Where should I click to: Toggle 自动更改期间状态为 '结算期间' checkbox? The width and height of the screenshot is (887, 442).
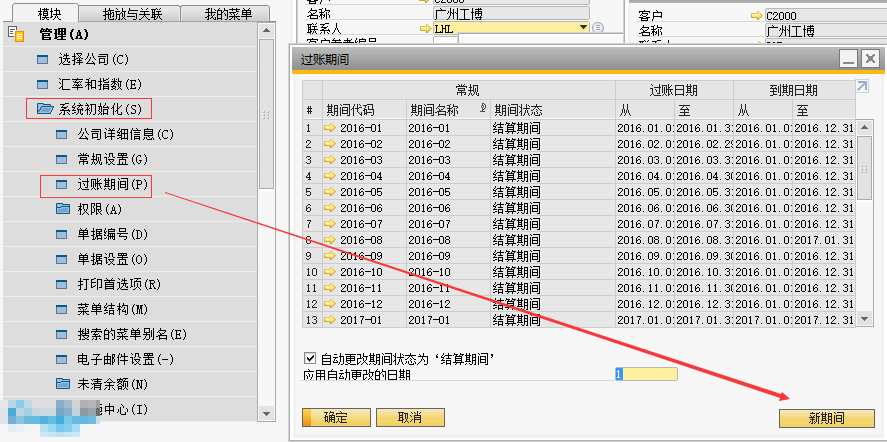309,358
